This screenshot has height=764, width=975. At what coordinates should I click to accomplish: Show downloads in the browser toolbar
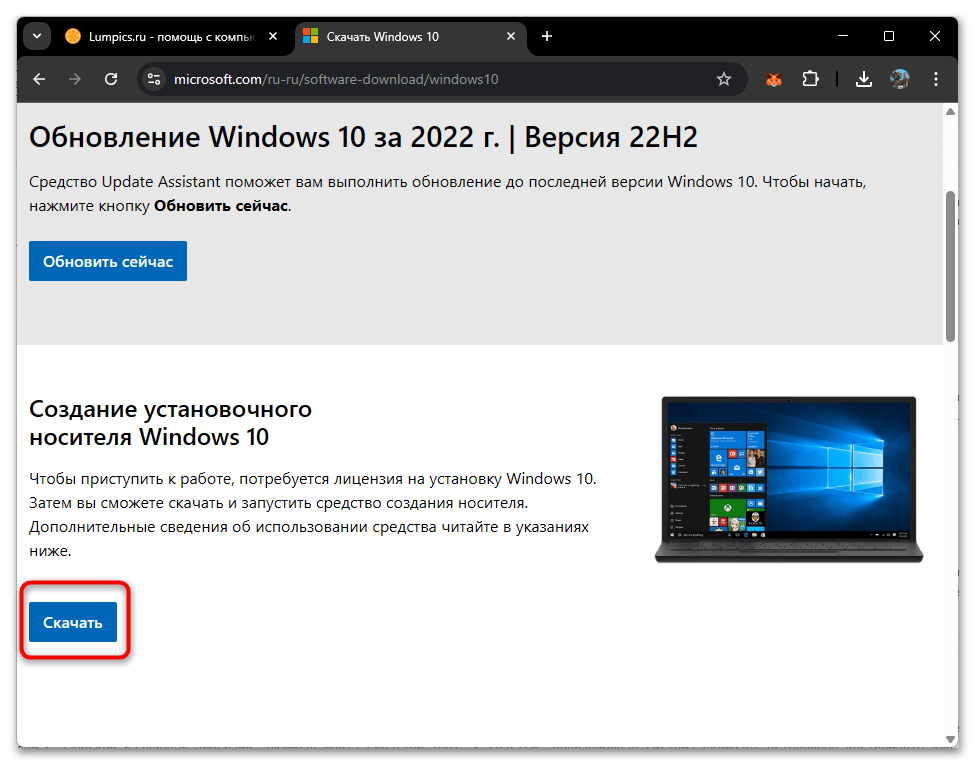click(864, 79)
